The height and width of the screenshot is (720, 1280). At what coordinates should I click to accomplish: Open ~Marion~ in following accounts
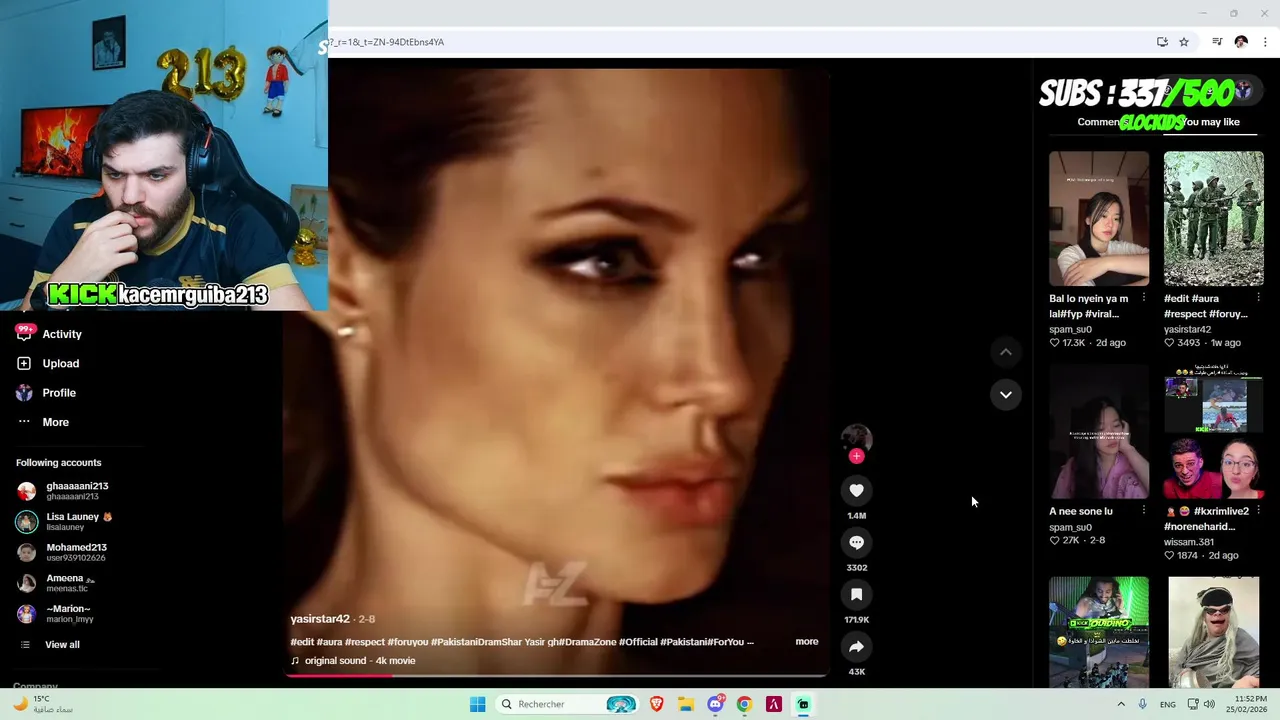[x=68, y=613]
